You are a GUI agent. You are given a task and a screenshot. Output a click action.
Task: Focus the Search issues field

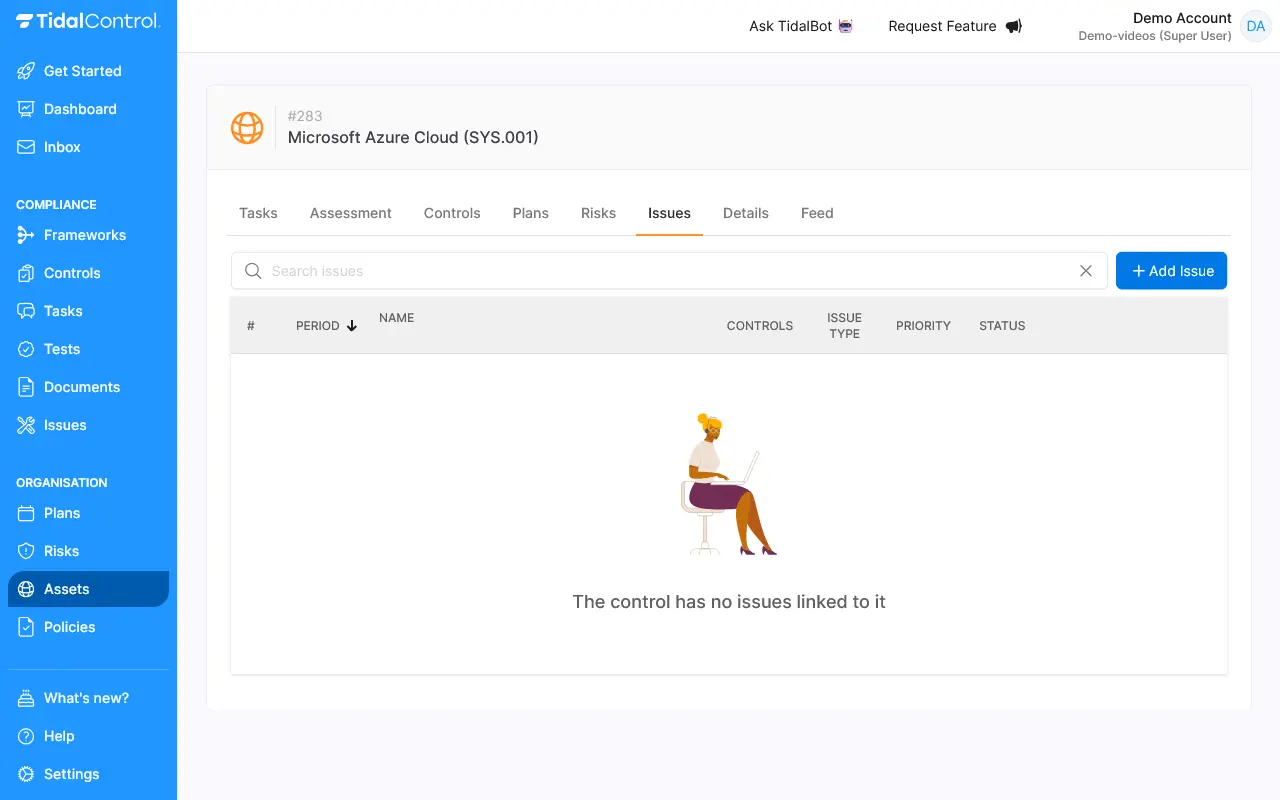(x=669, y=271)
